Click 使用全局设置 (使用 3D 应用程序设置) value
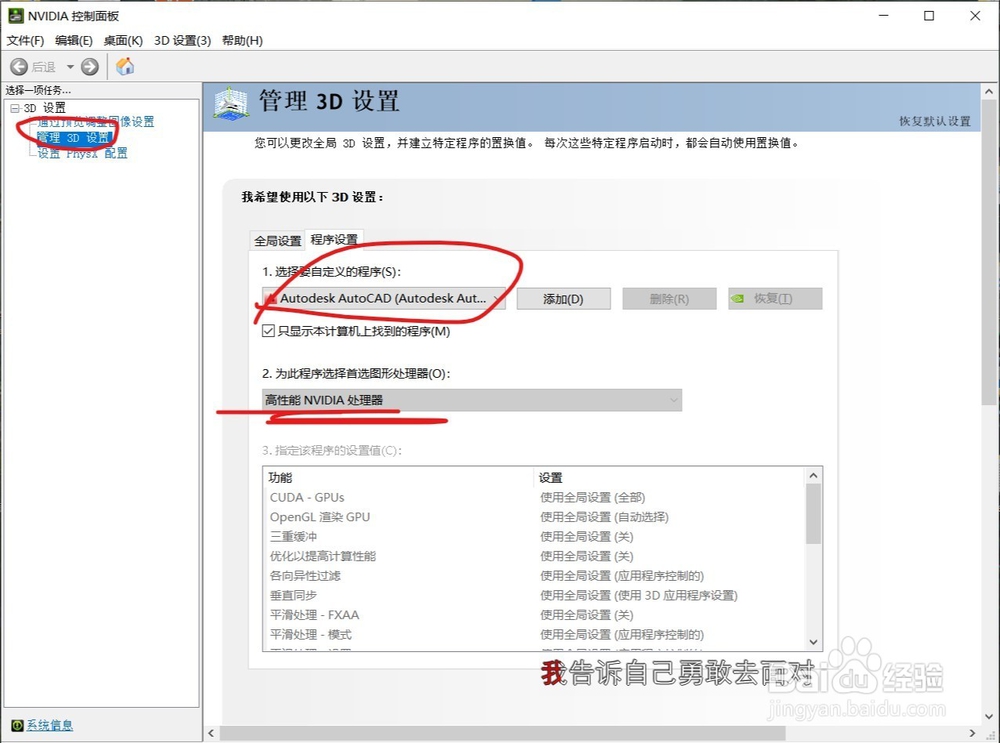 (638, 596)
